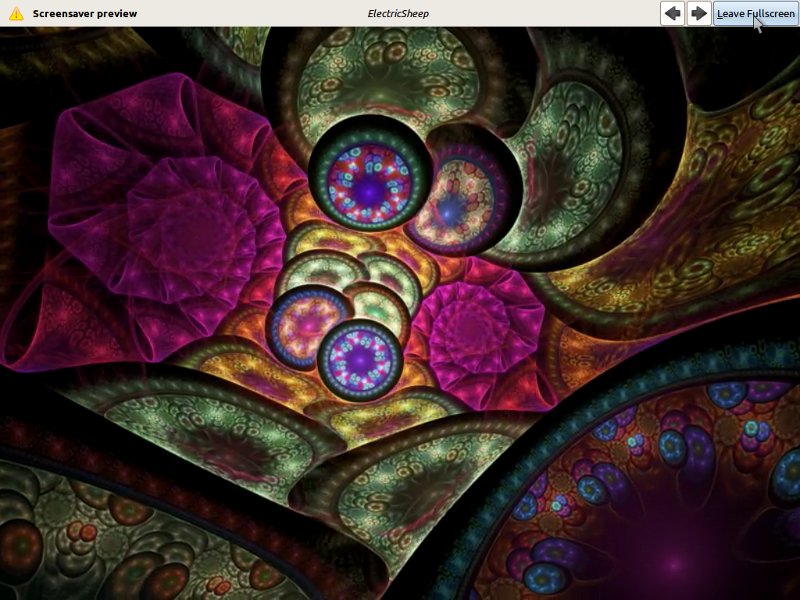Image resolution: width=800 pixels, height=600 pixels.
Task: Click the Screensaver preview title text
Action: click(85, 14)
